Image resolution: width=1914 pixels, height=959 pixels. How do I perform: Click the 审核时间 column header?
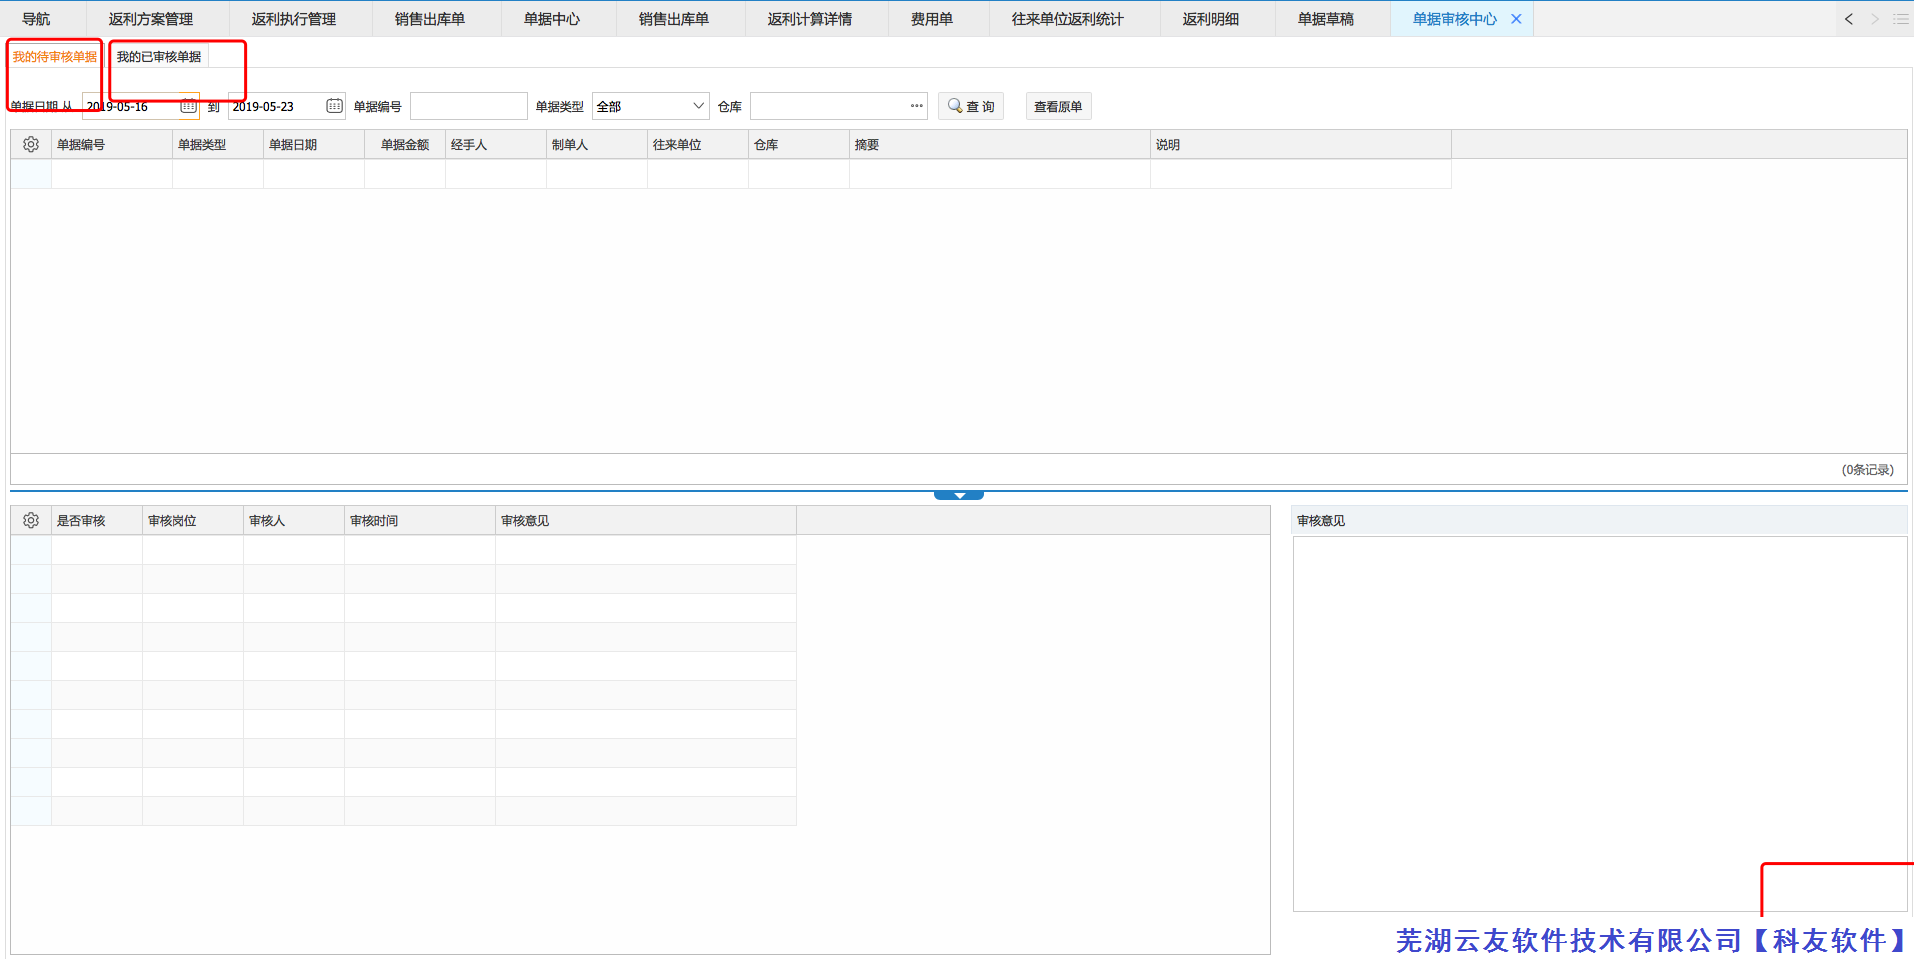(x=420, y=521)
